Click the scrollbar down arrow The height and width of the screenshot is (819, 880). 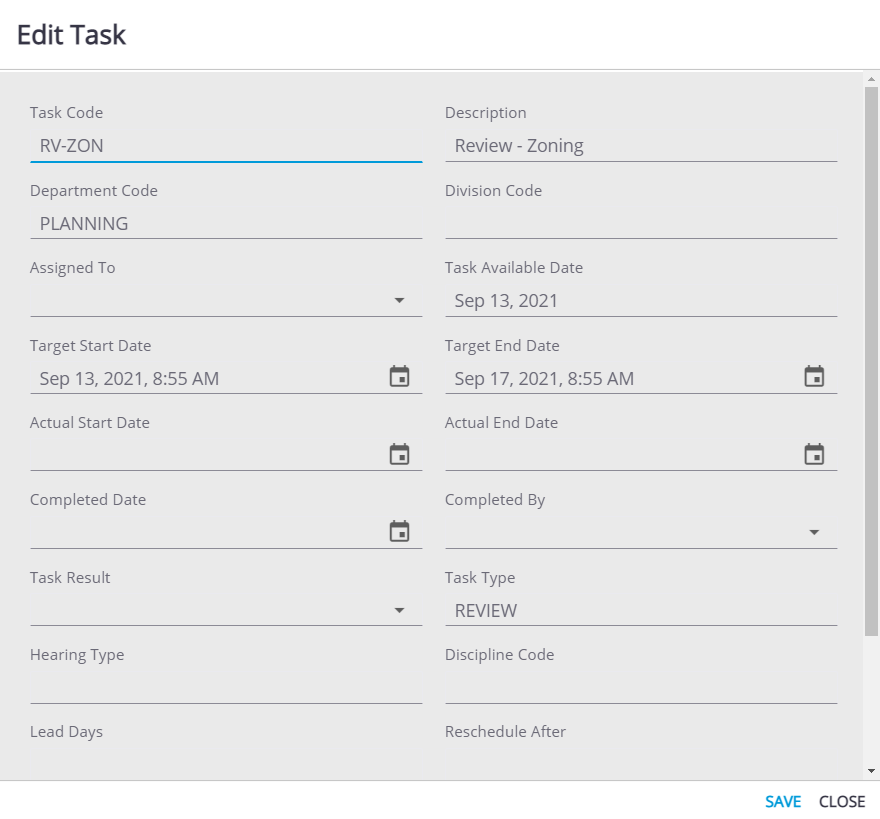[x=871, y=771]
